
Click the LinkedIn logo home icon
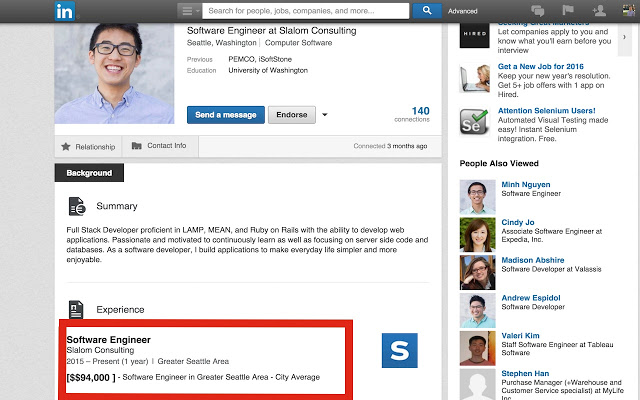click(x=65, y=11)
